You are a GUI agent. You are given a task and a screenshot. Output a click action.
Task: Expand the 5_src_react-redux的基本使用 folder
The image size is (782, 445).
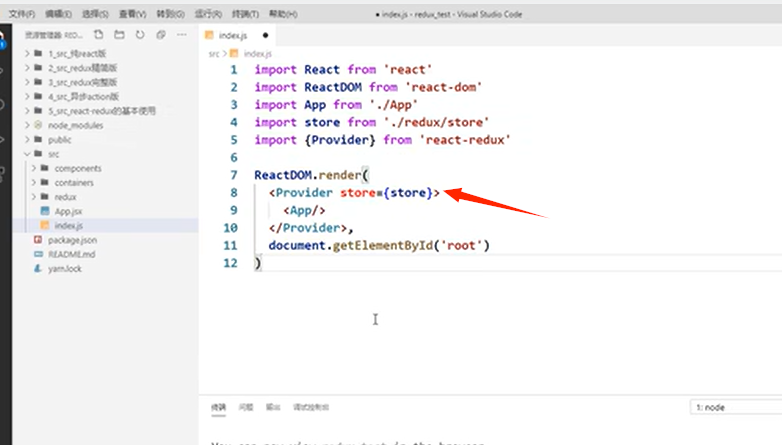click(x=27, y=111)
